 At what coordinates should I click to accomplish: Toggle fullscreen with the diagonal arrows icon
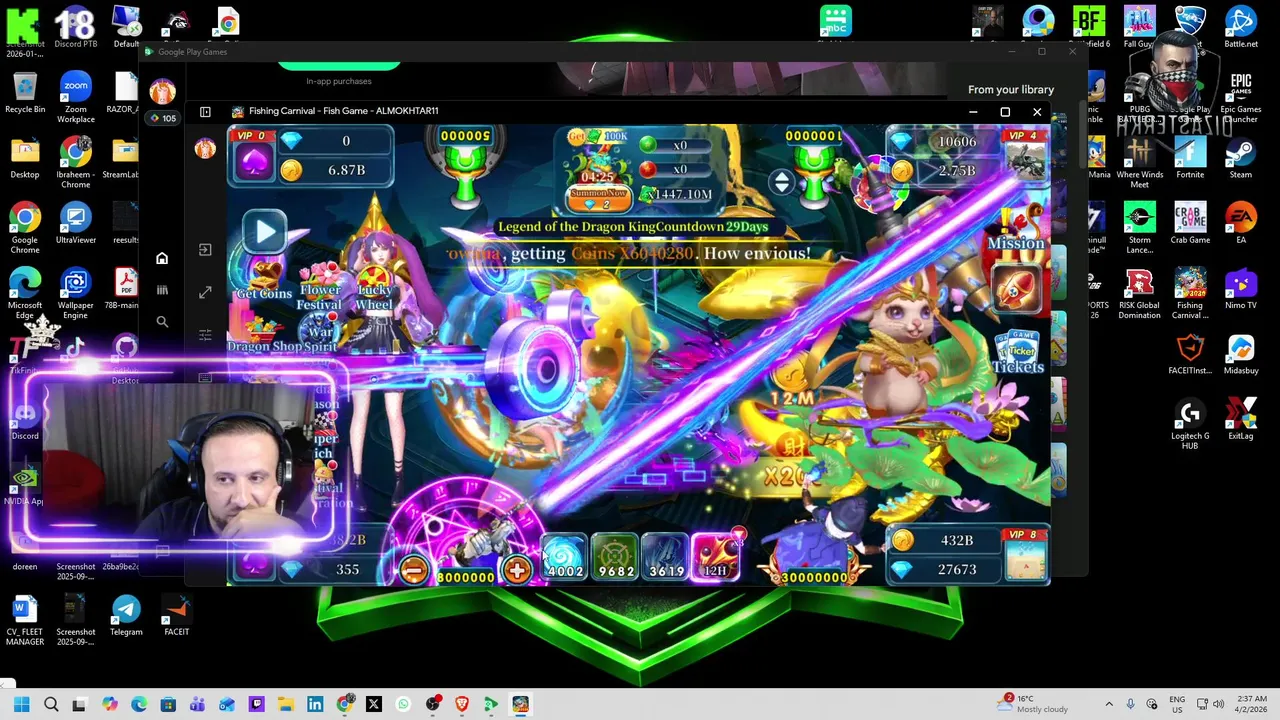205,292
